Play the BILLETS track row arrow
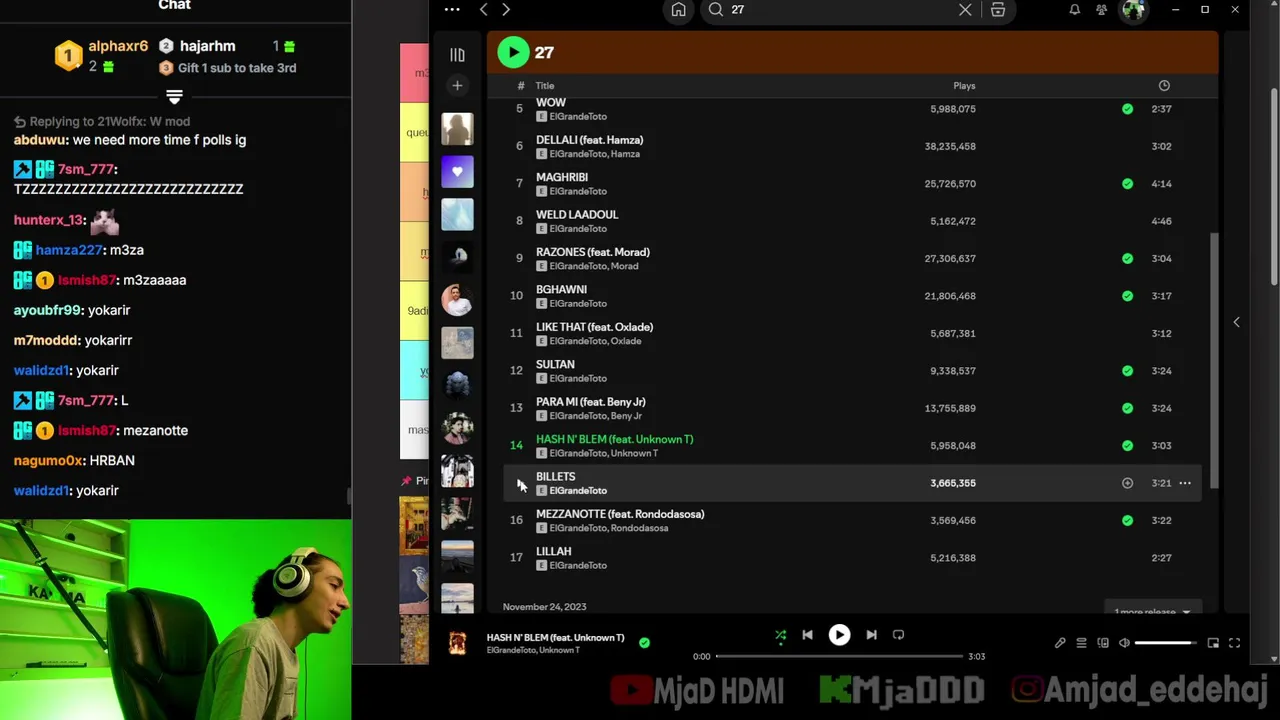The image size is (1280, 720). (518, 483)
